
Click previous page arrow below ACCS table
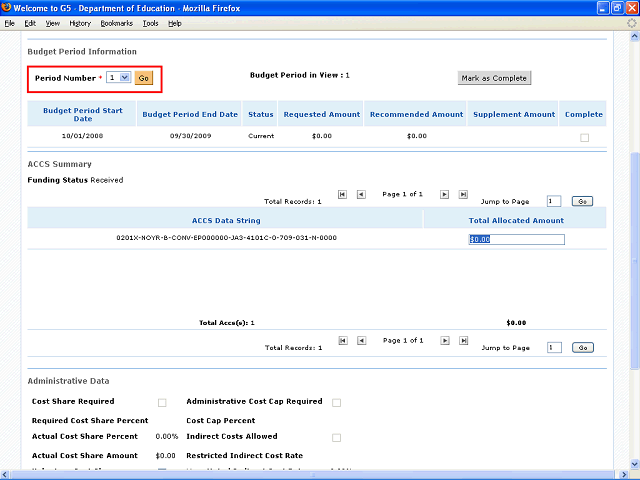coord(361,341)
